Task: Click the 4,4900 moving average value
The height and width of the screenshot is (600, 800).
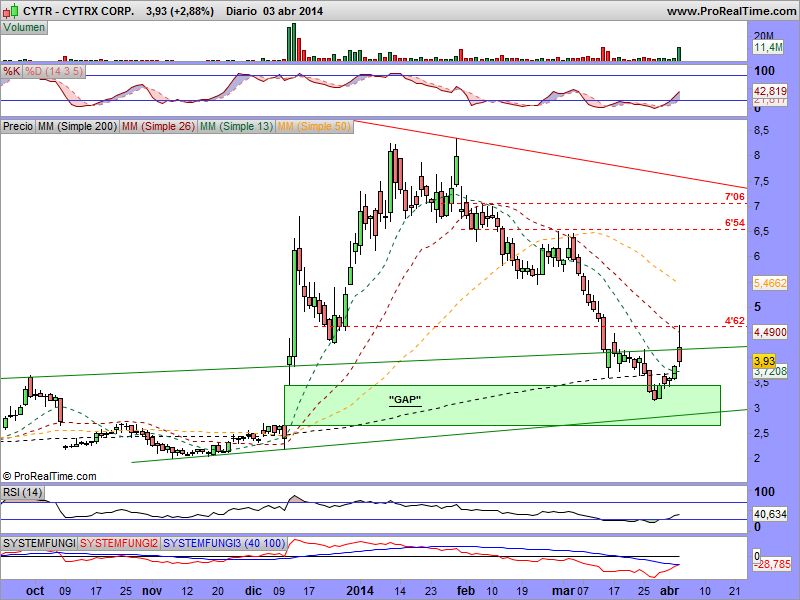Action: pos(770,332)
